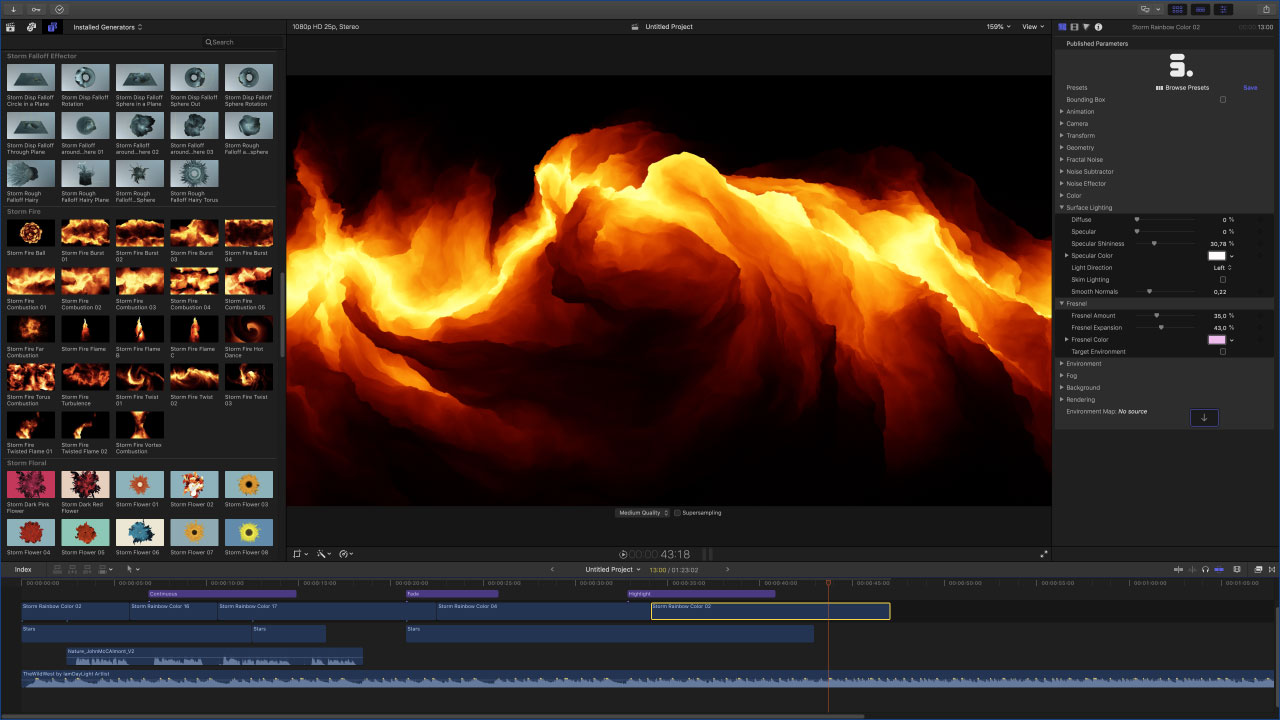
Task: Toggle the Browser panel layout button
Action: click(1178, 9)
